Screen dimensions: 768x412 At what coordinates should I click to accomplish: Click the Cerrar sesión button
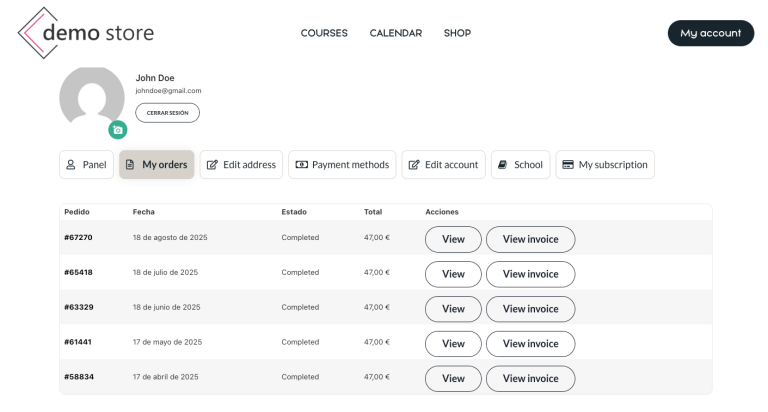click(167, 113)
